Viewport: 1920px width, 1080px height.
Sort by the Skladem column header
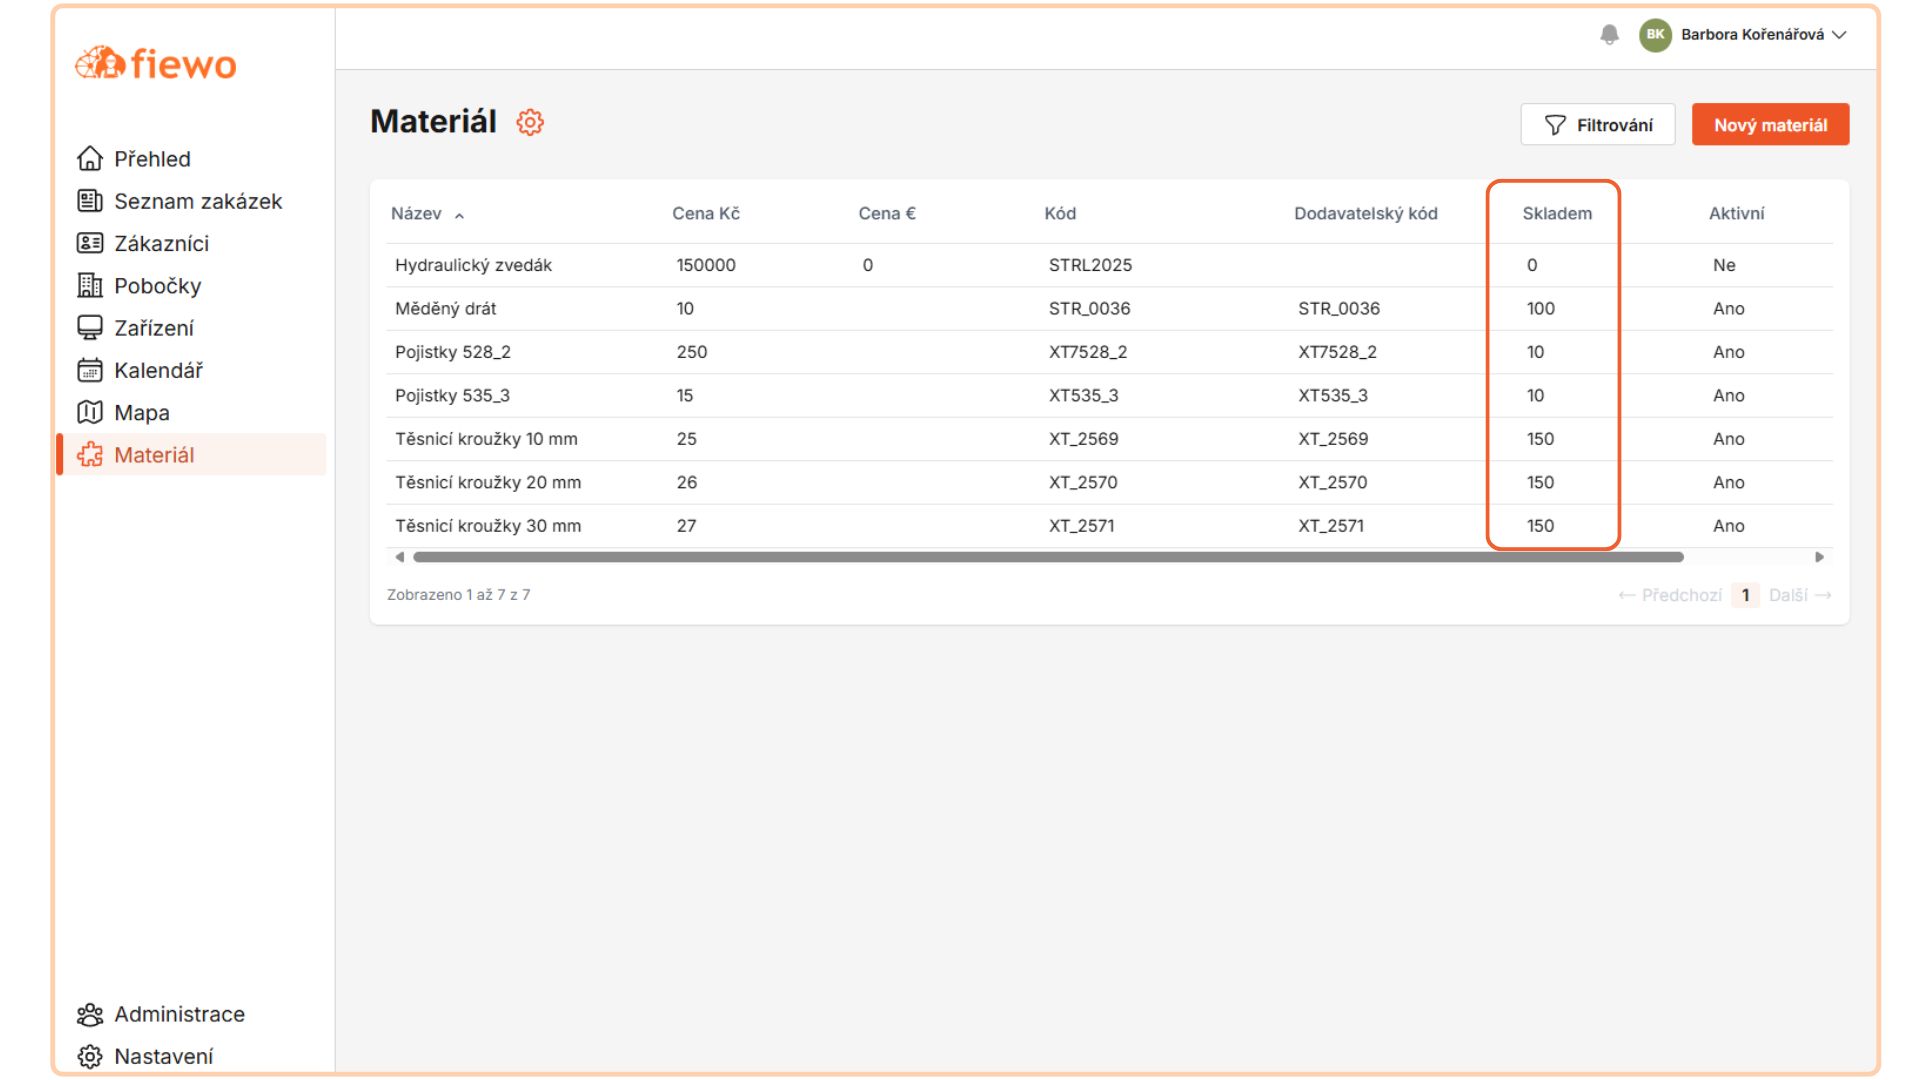pyautogui.click(x=1556, y=214)
